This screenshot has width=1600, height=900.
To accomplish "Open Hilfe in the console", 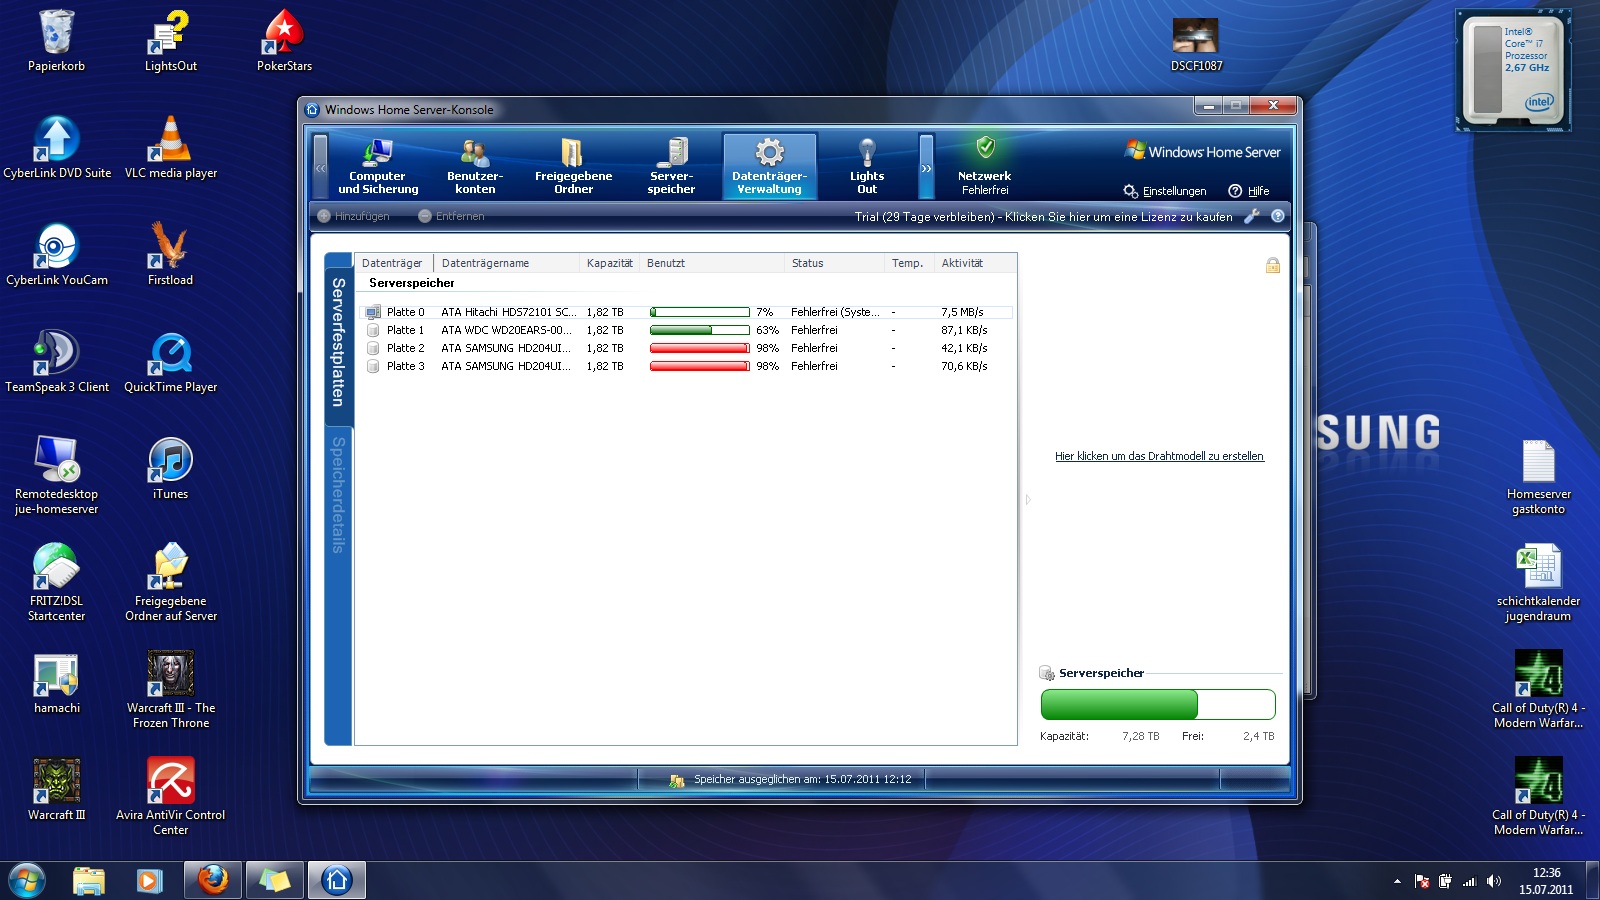I will (1249, 191).
